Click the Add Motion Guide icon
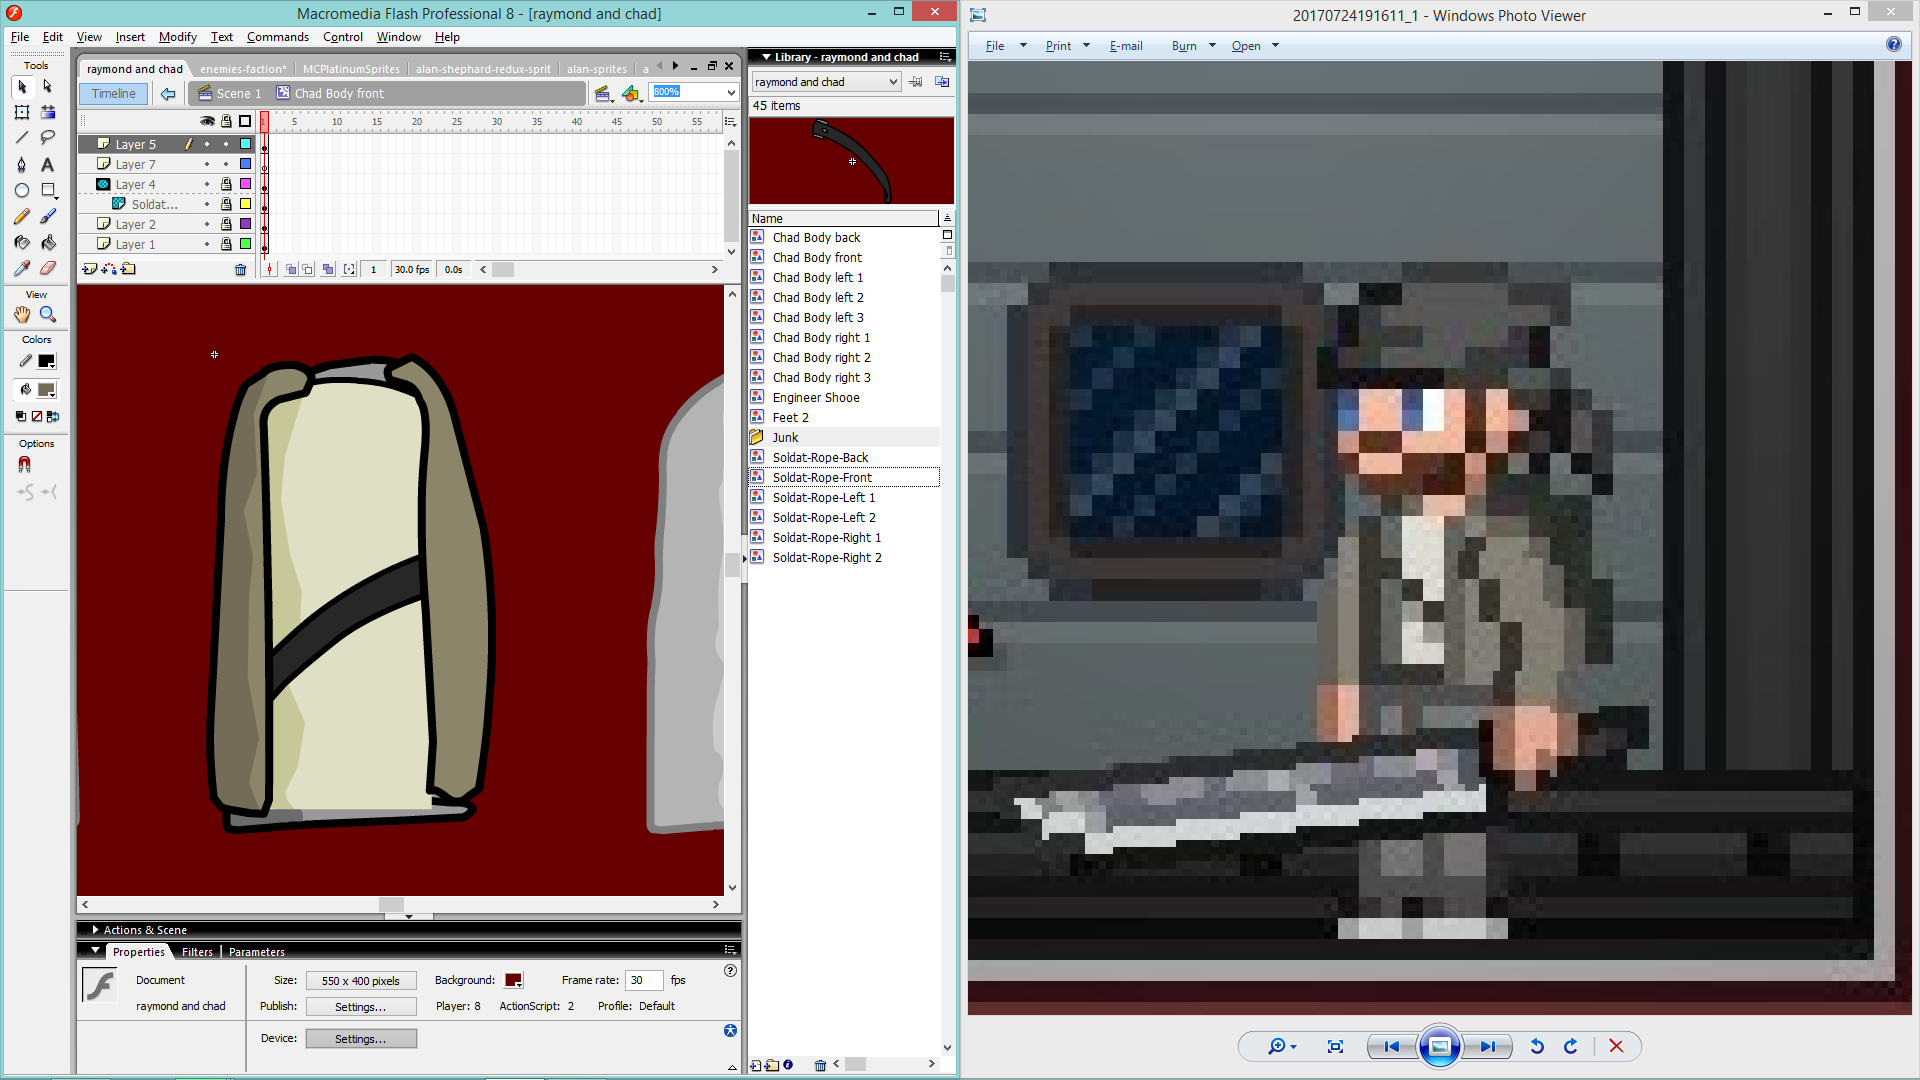Screen dimensions: 1920x1080 click(109, 269)
